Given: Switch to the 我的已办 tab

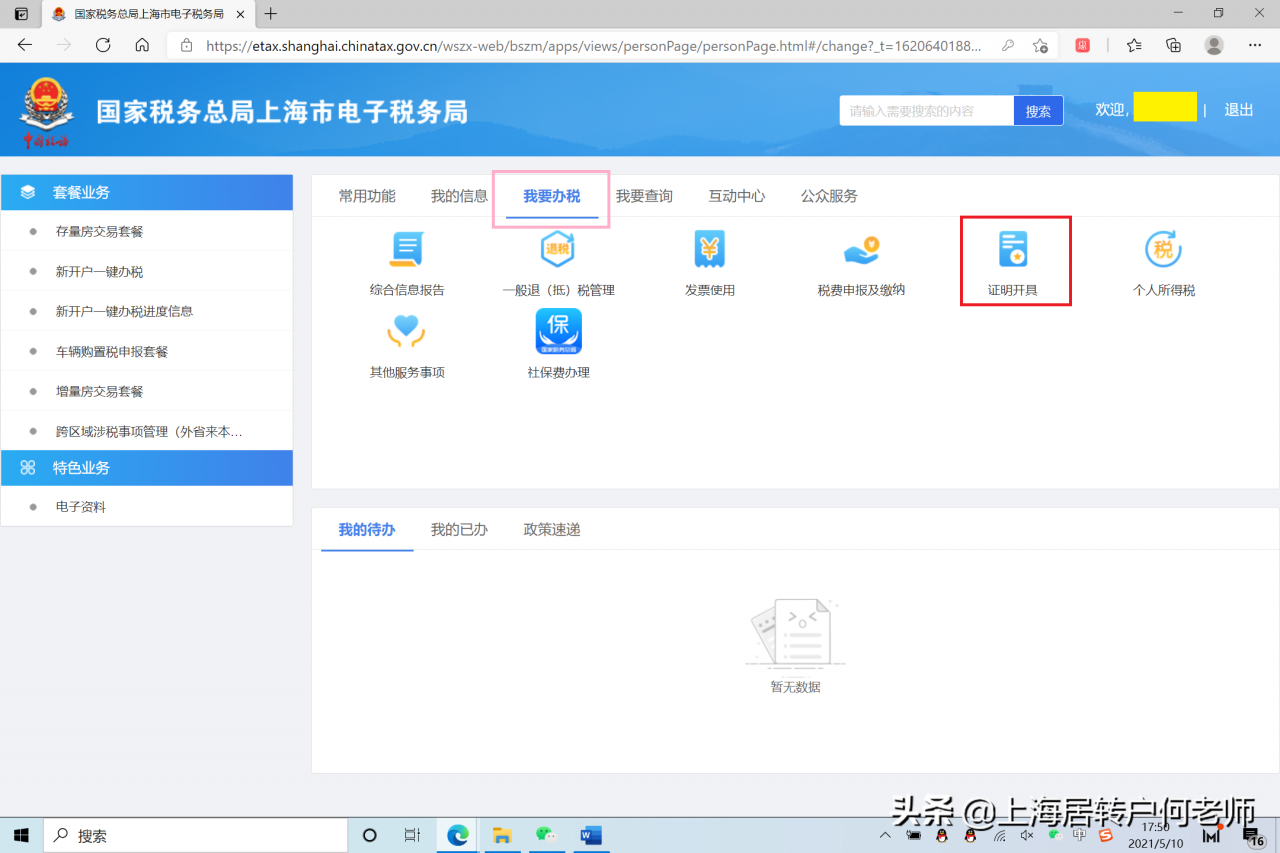Looking at the screenshot, I should point(459,529).
